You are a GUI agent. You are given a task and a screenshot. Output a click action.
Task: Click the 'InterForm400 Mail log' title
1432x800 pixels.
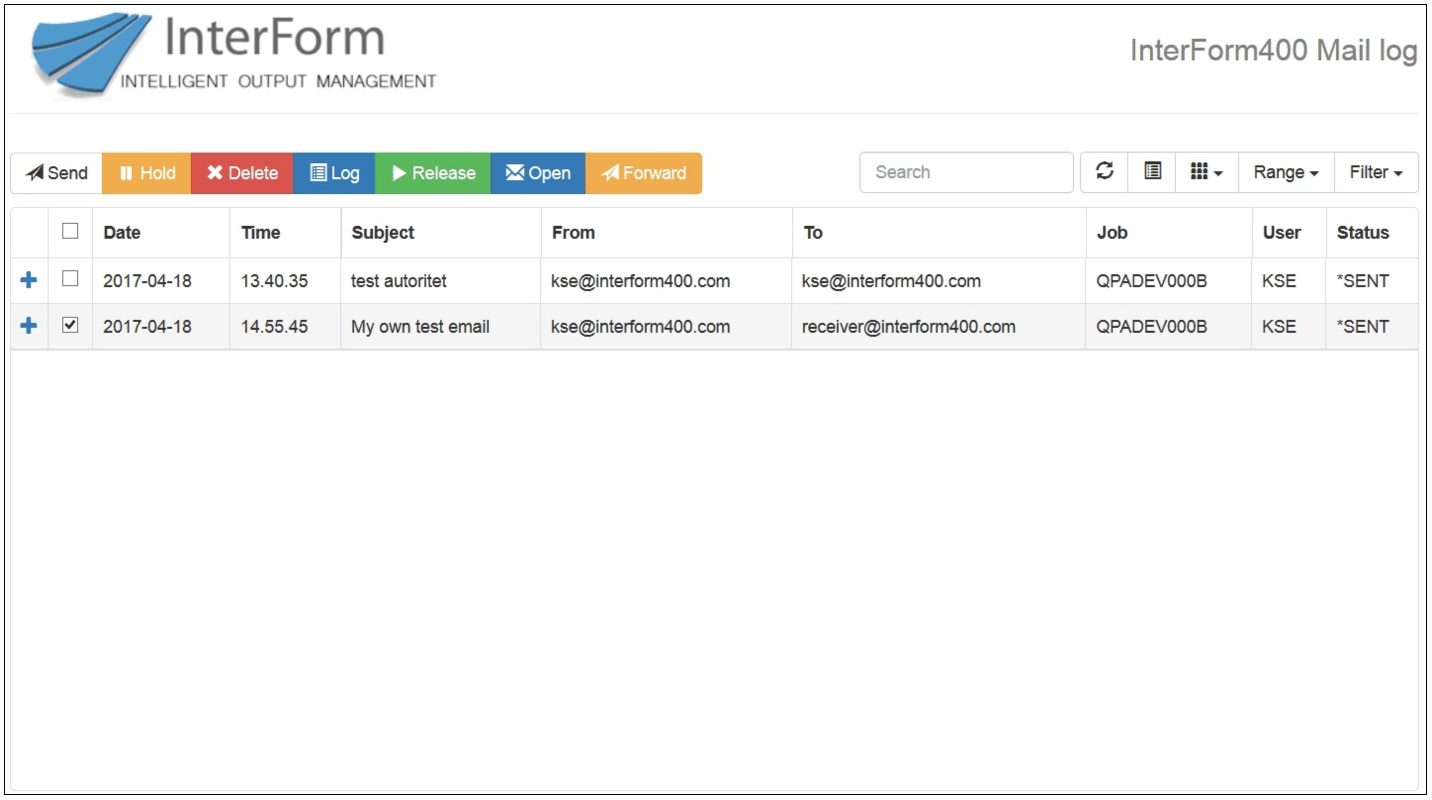pyautogui.click(x=1273, y=50)
